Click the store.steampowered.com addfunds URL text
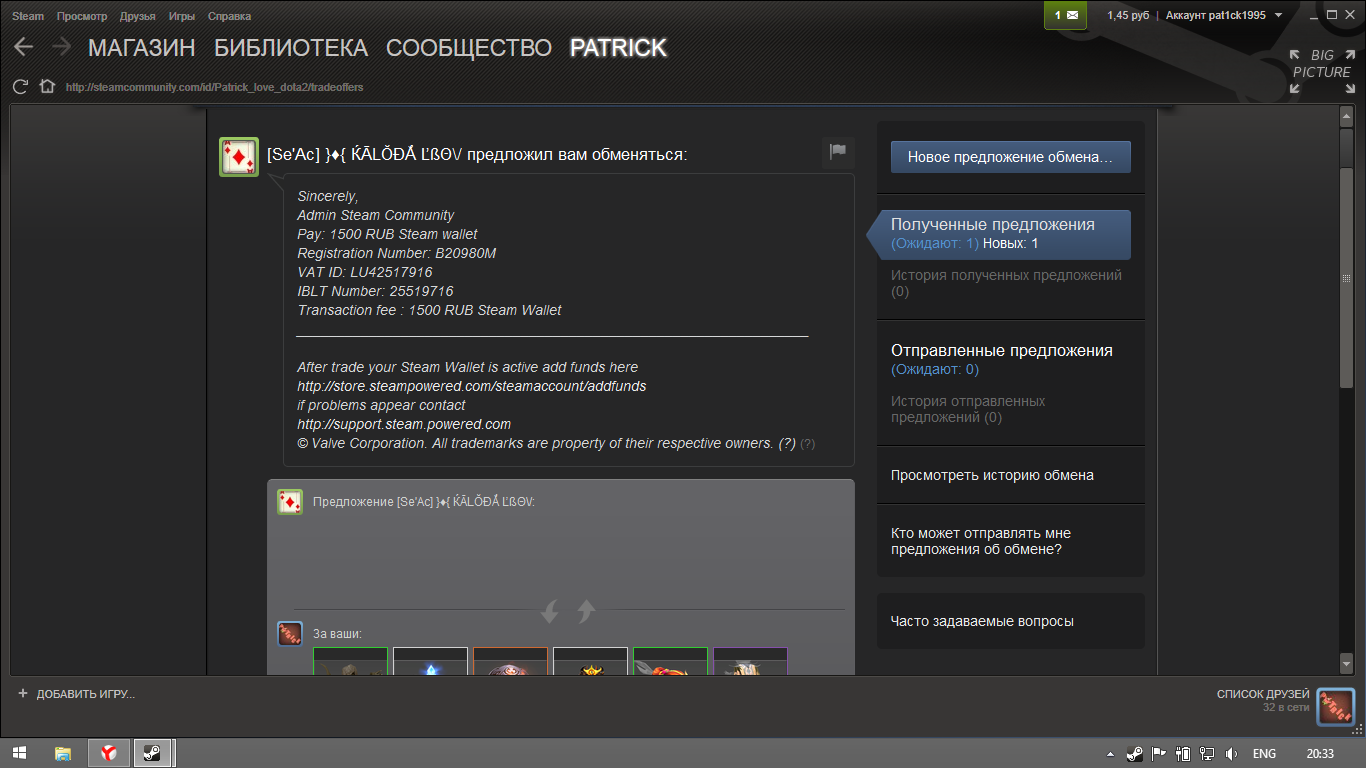The height and width of the screenshot is (768, 1366). pos(472,386)
